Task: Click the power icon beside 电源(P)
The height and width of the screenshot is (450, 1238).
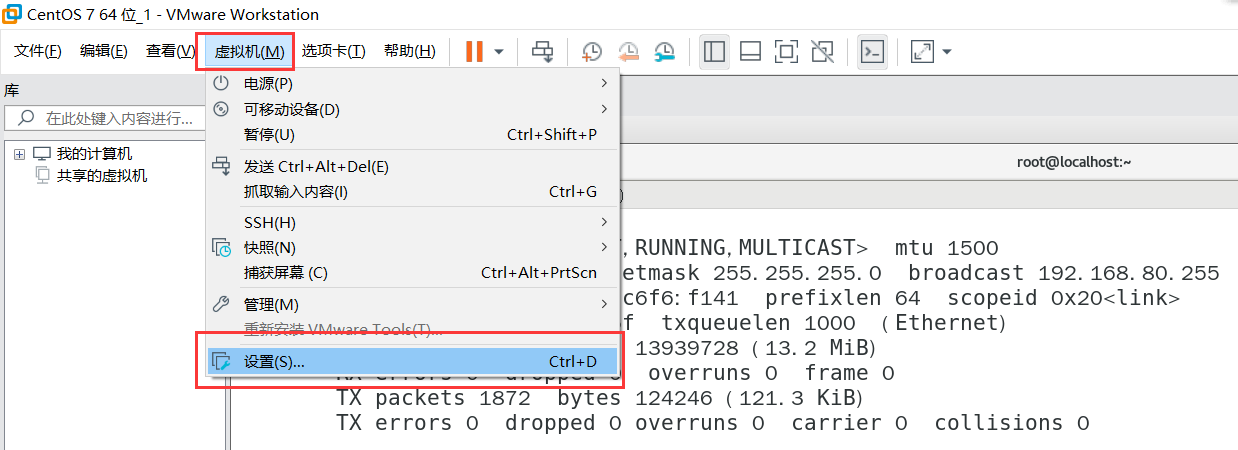Action: (x=221, y=83)
